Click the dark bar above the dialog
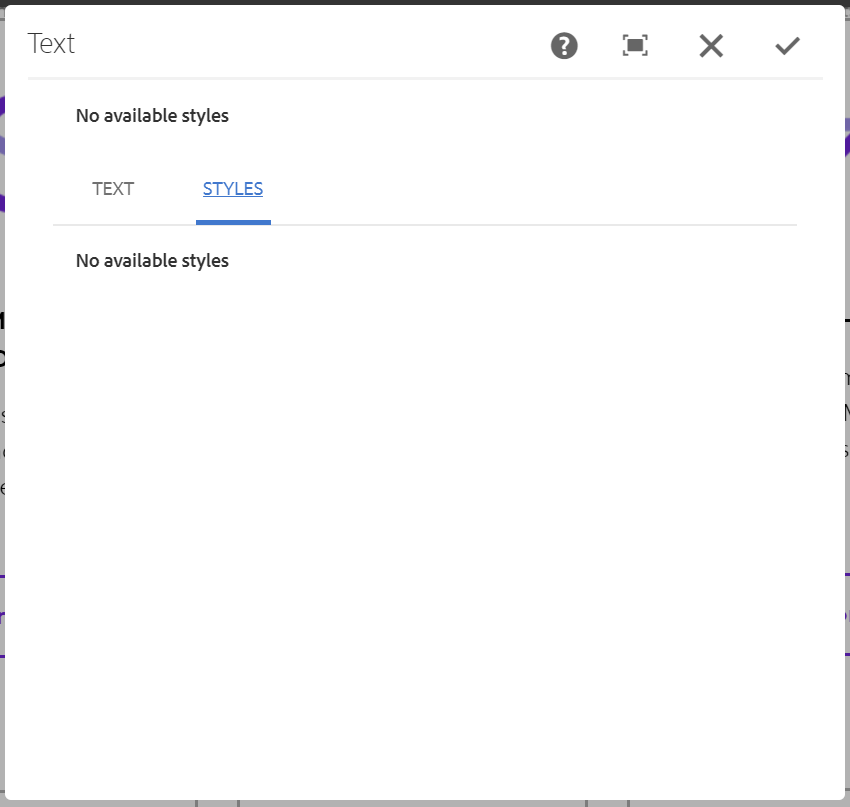Screen dimensions: 850x807 coord(425,2)
